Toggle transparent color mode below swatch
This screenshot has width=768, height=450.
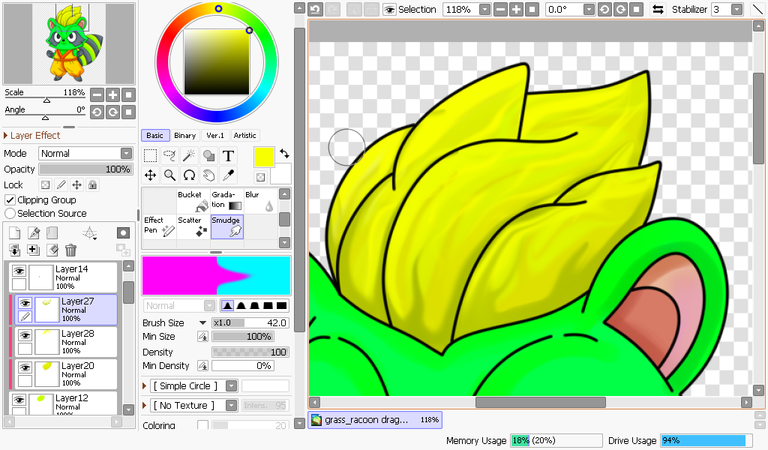(261, 177)
